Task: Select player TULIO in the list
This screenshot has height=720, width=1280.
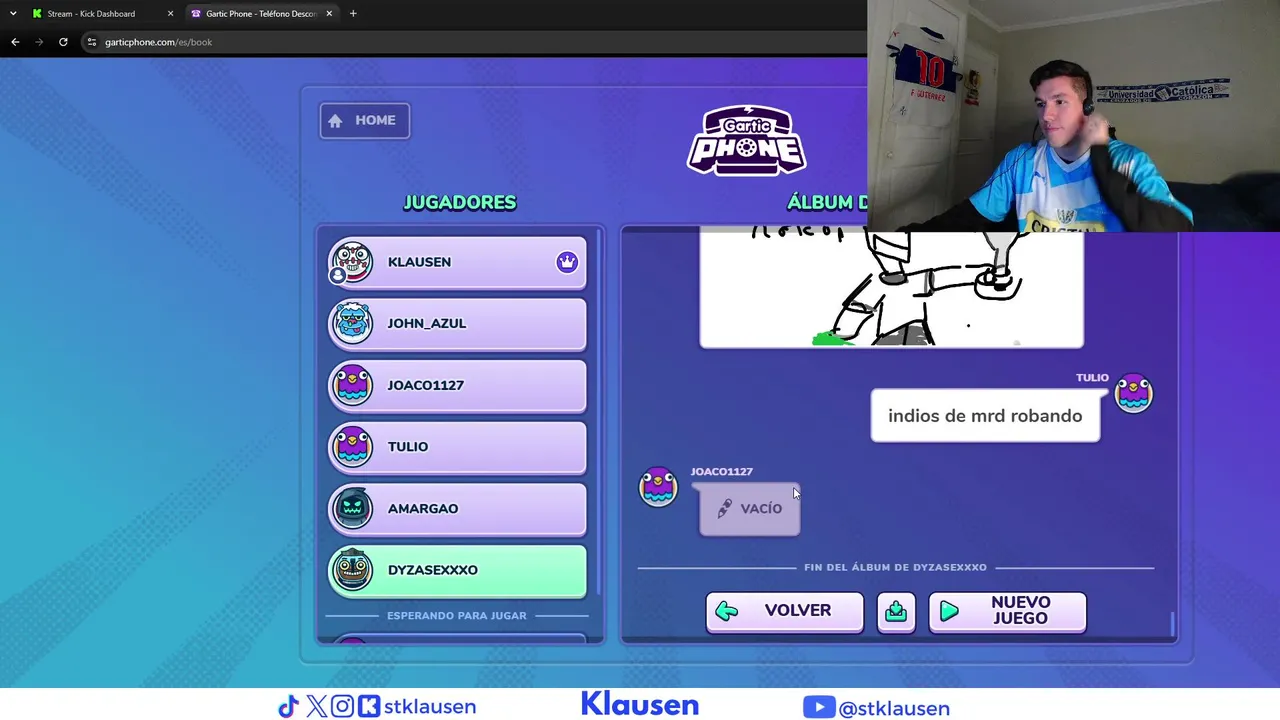Action: [x=457, y=447]
